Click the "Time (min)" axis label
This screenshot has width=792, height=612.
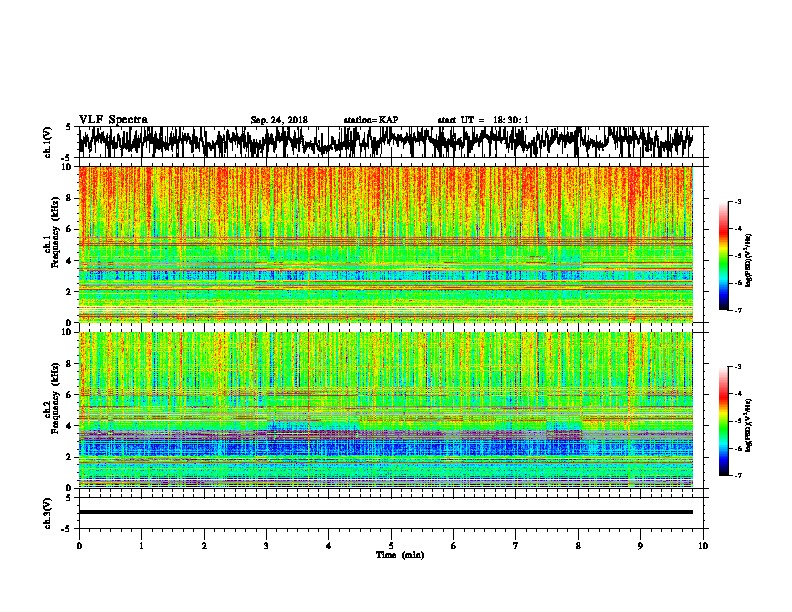click(x=400, y=555)
